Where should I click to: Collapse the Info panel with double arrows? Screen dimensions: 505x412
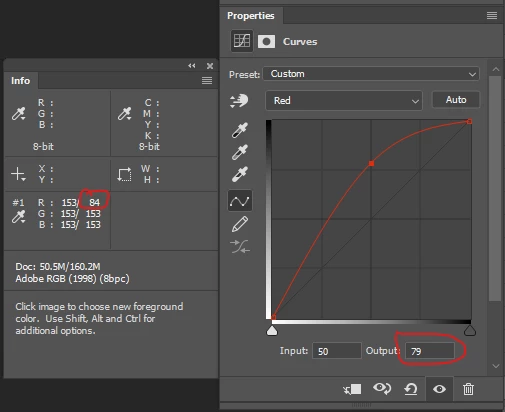(192, 66)
